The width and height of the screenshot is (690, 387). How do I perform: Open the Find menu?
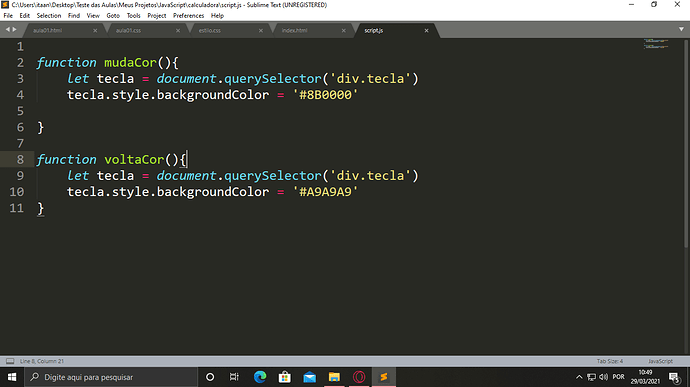coord(73,15)
